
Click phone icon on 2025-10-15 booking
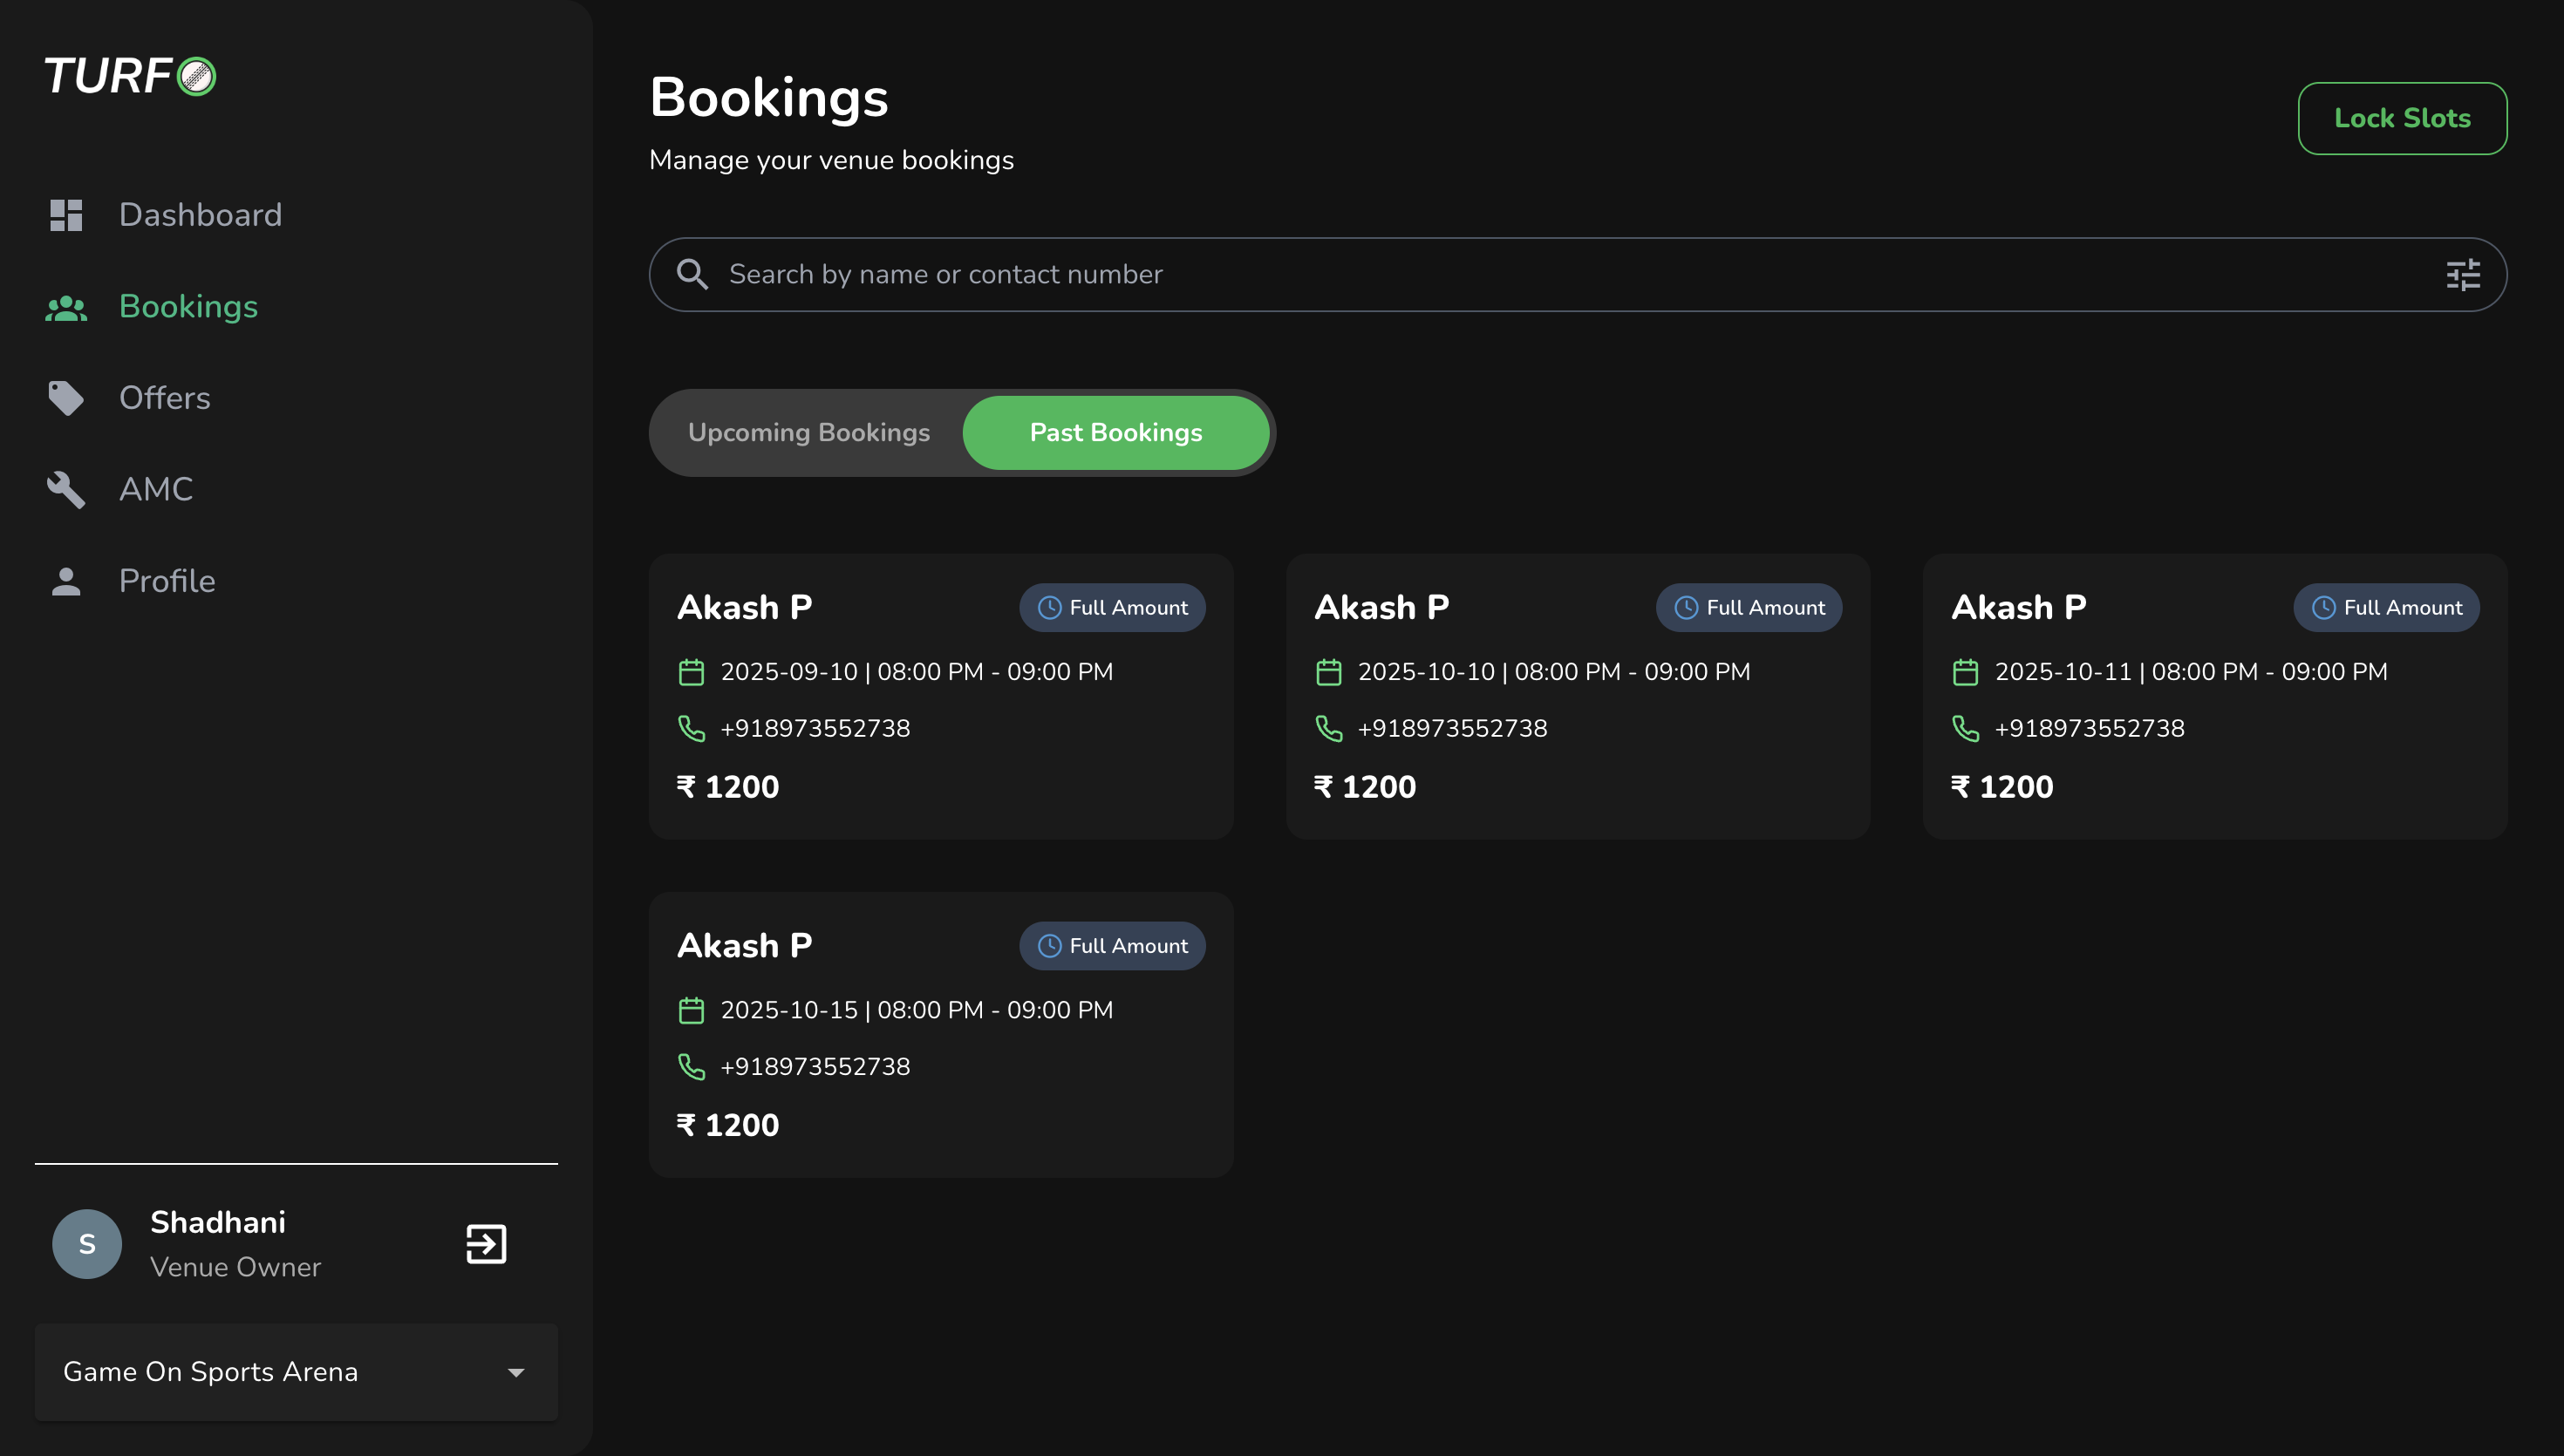[x=691, y=1066]
